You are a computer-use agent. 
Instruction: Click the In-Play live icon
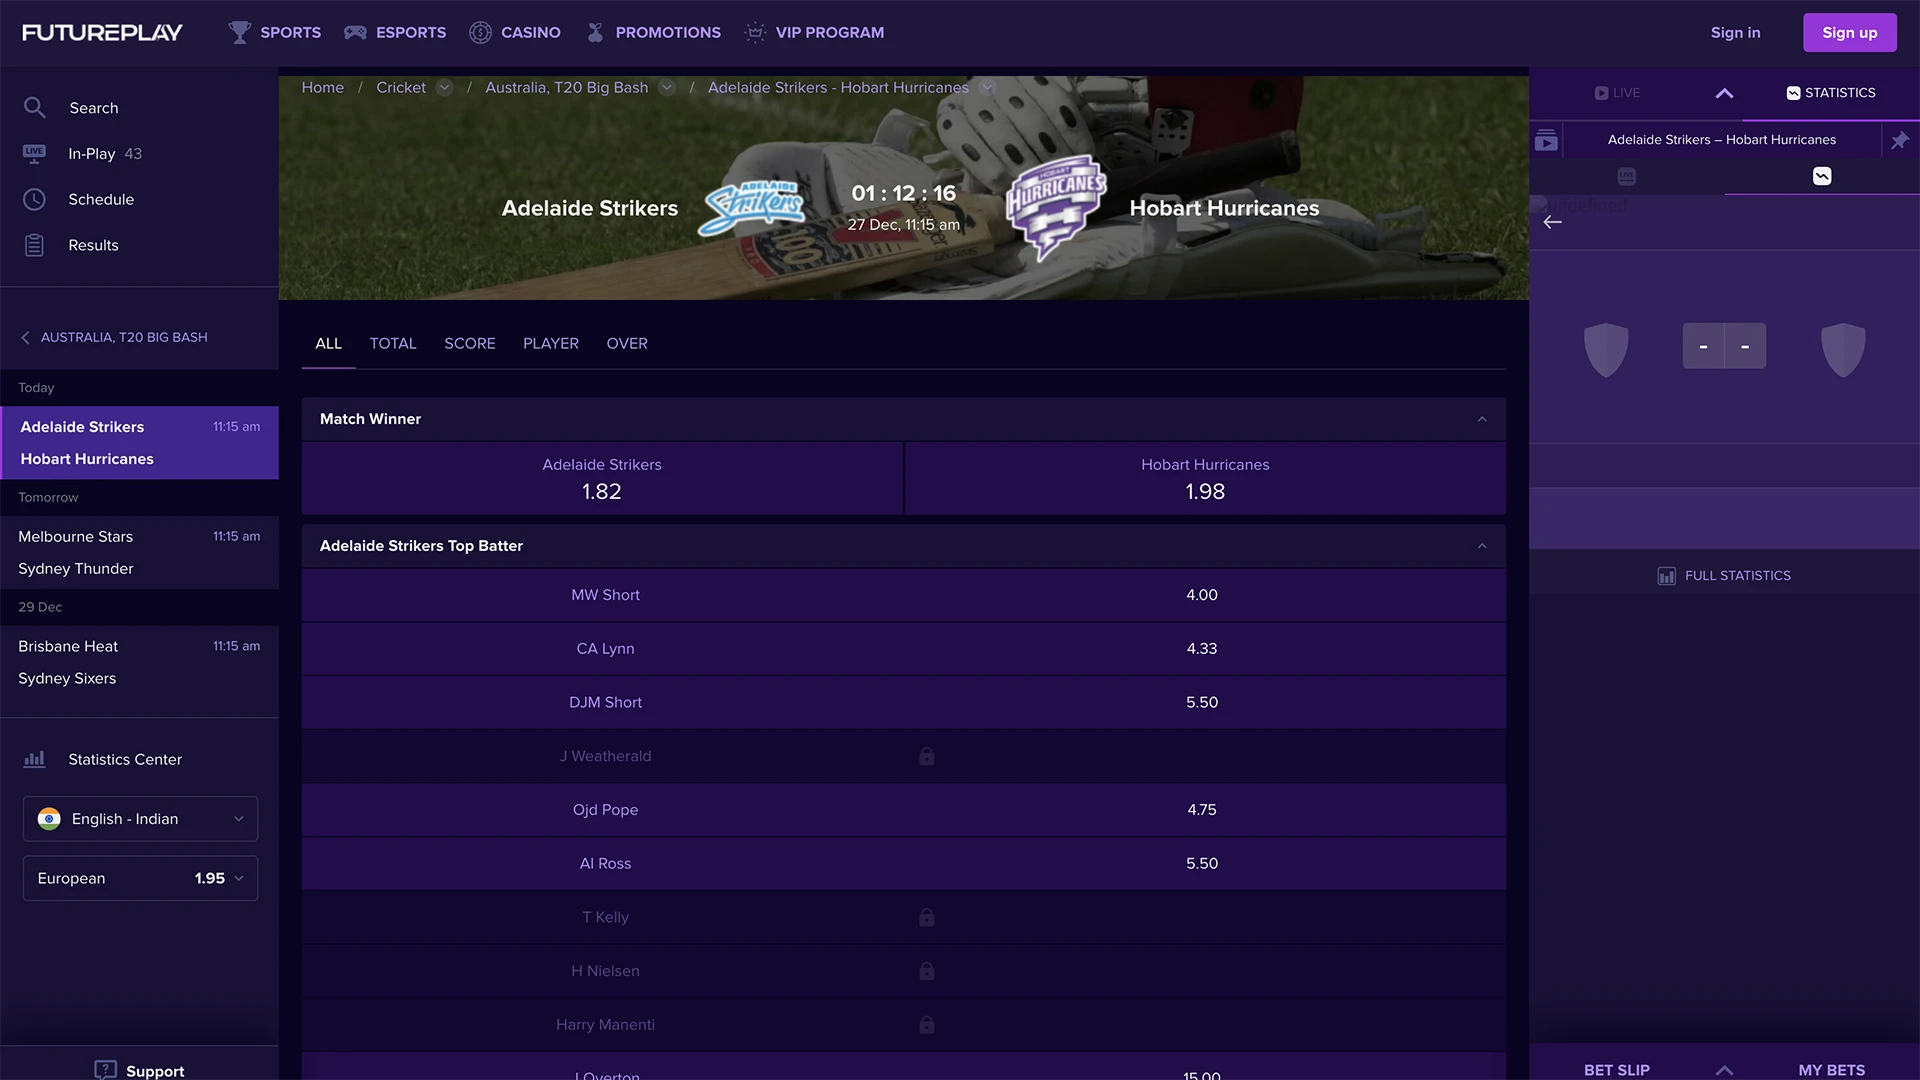point(34,153)
